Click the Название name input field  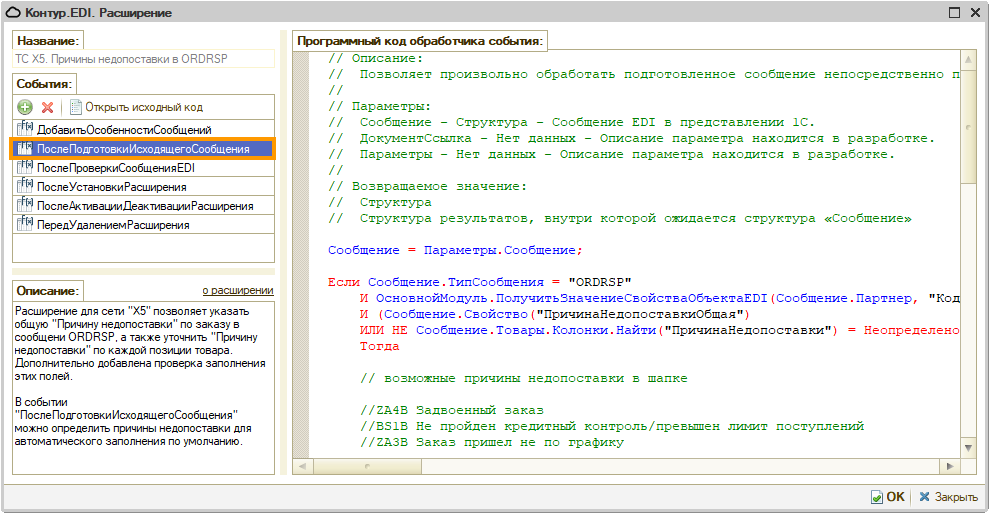[143, 59]
